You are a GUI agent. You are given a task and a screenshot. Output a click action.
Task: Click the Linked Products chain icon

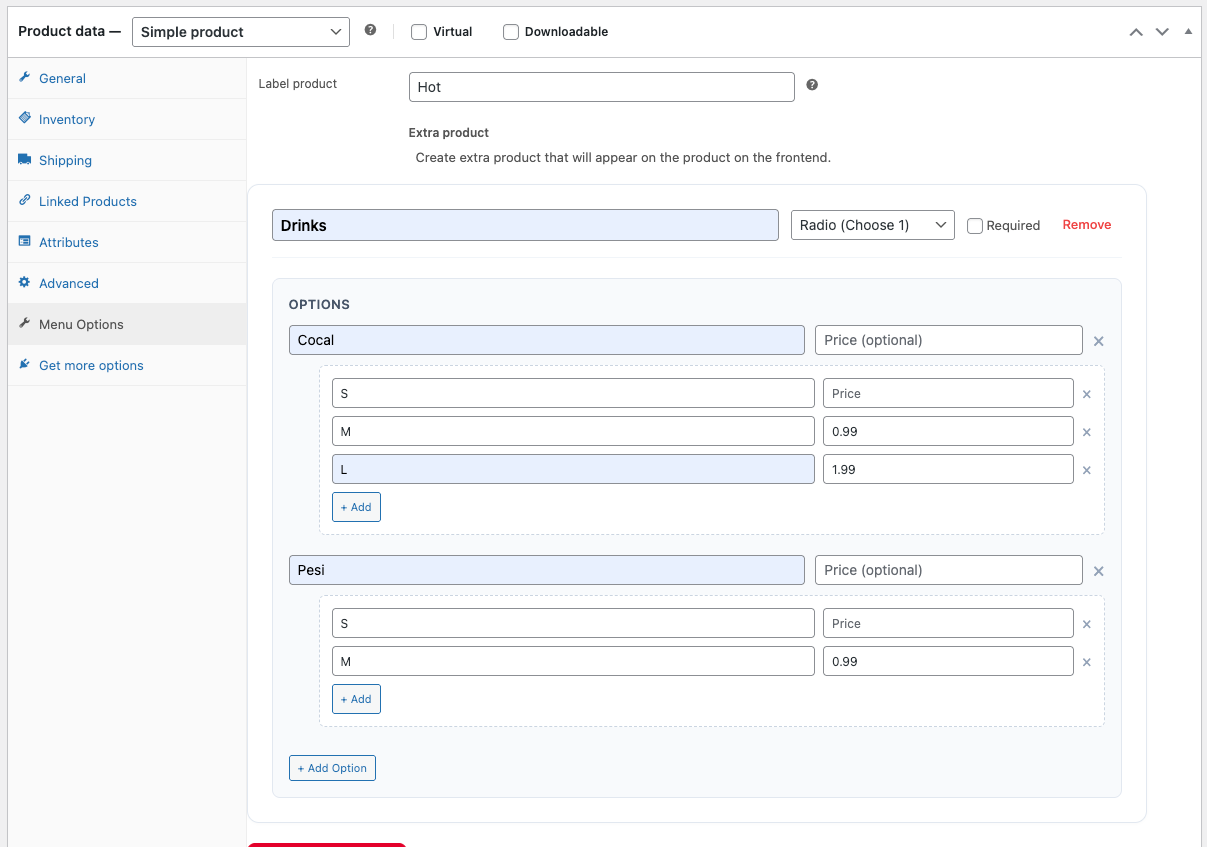point(24,201)
